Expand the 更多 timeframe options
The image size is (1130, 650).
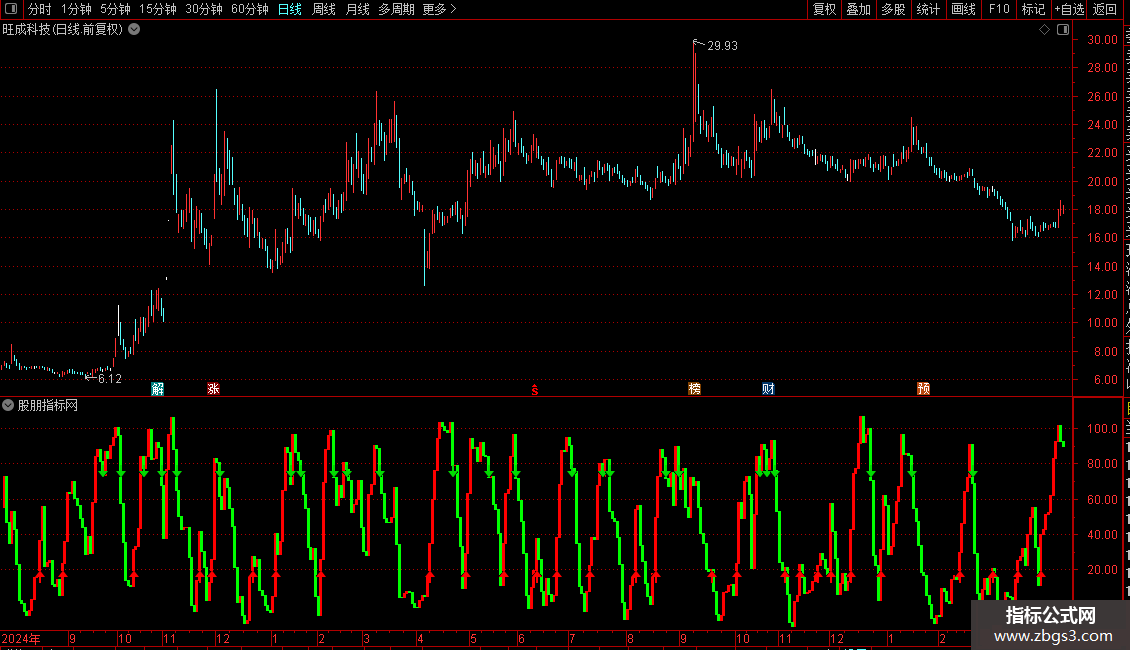(x=440, y=9)
